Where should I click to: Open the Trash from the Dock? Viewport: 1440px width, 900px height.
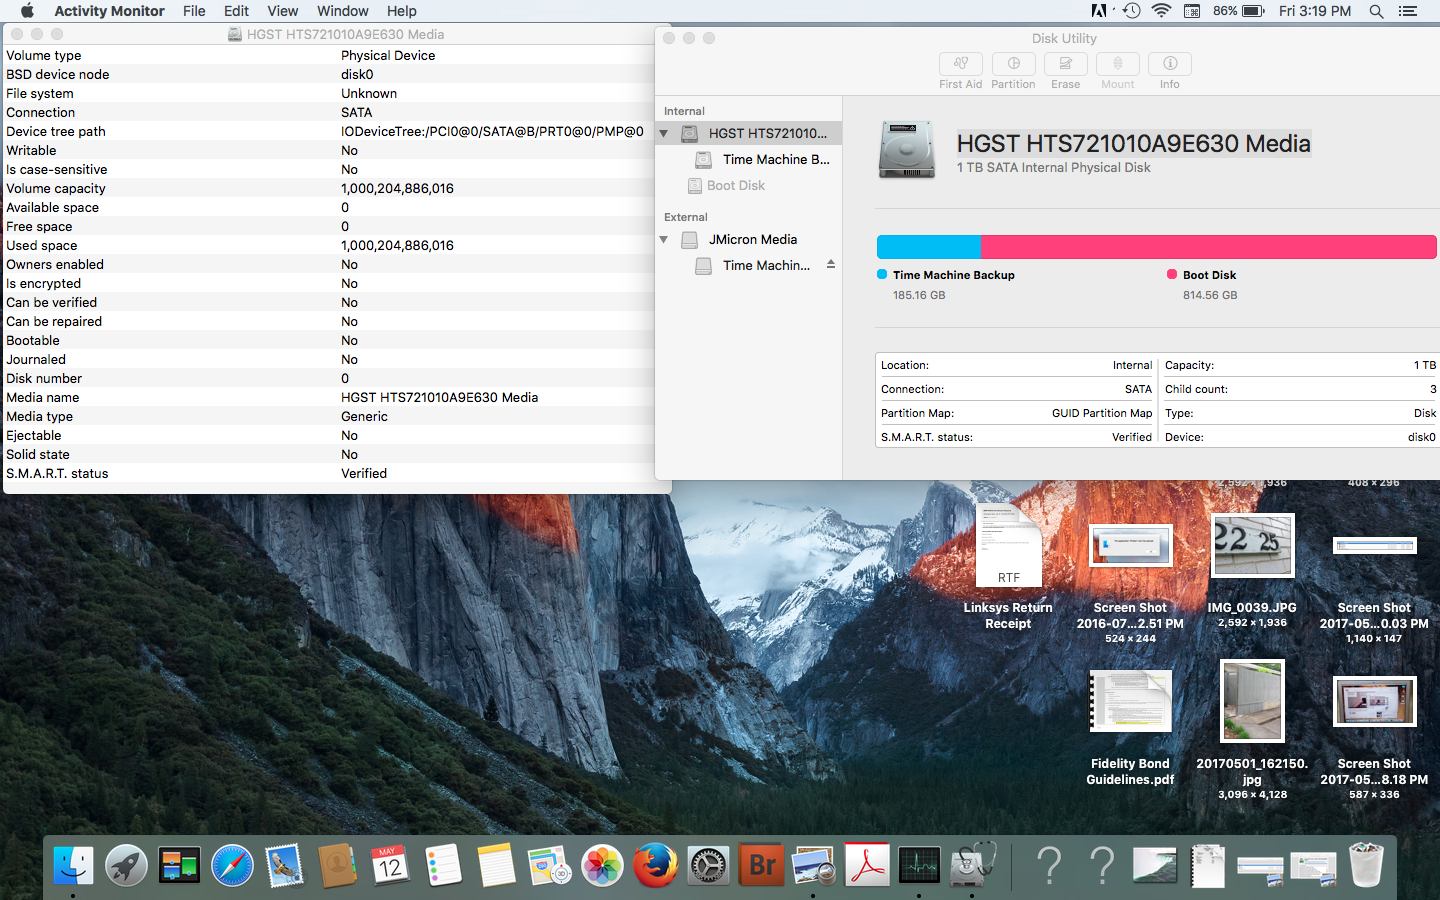tap(1366, 865)
